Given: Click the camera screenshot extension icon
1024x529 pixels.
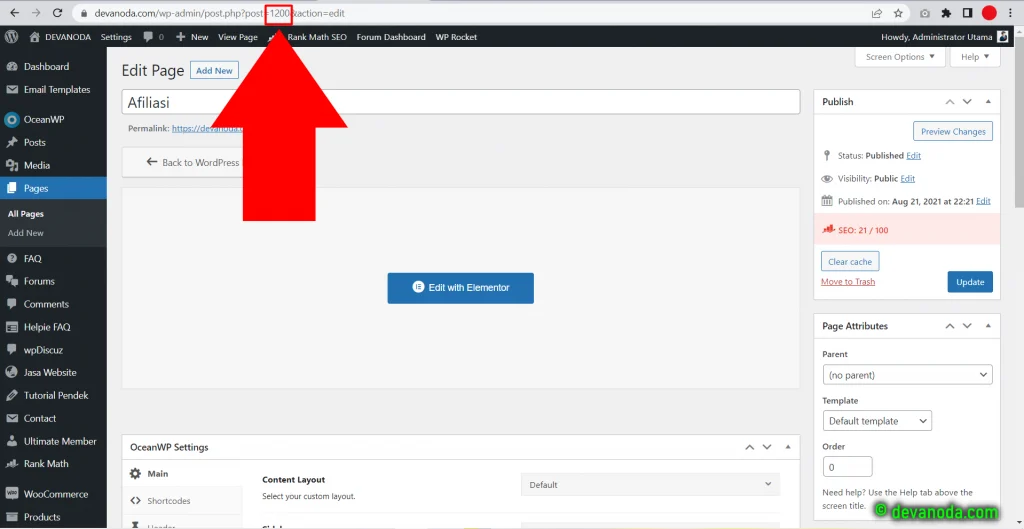Looking at the screenshot, I should tap(925, 13).
